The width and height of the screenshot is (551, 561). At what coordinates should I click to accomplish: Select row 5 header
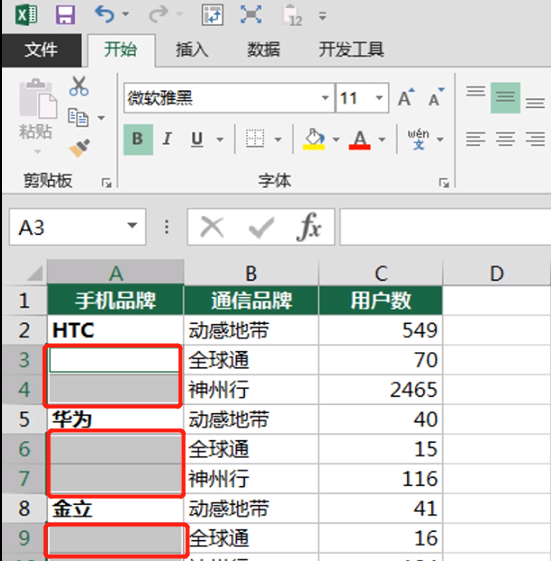click(x=24, y=419)
